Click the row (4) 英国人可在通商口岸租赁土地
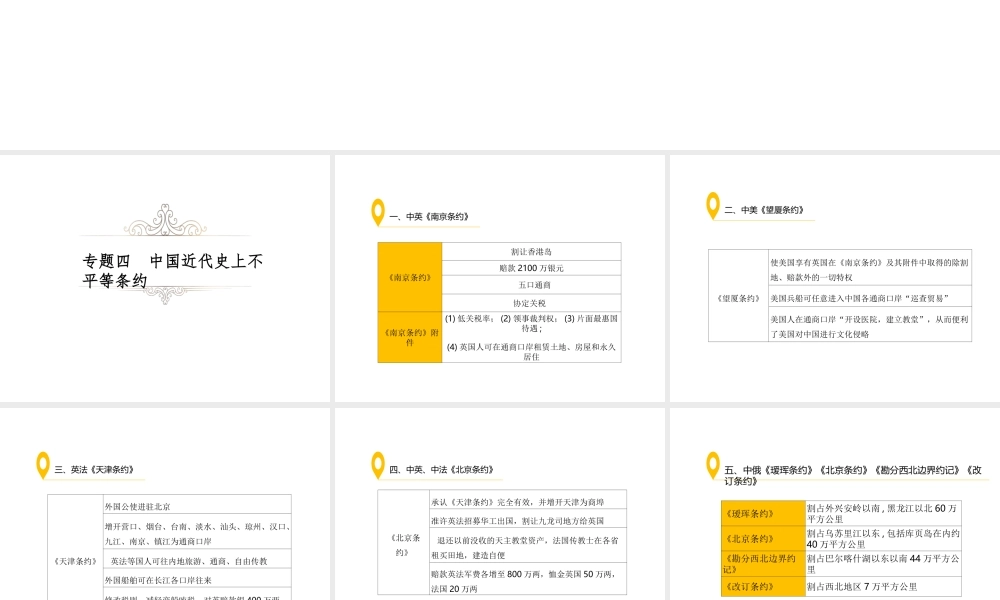 [531, 351]
